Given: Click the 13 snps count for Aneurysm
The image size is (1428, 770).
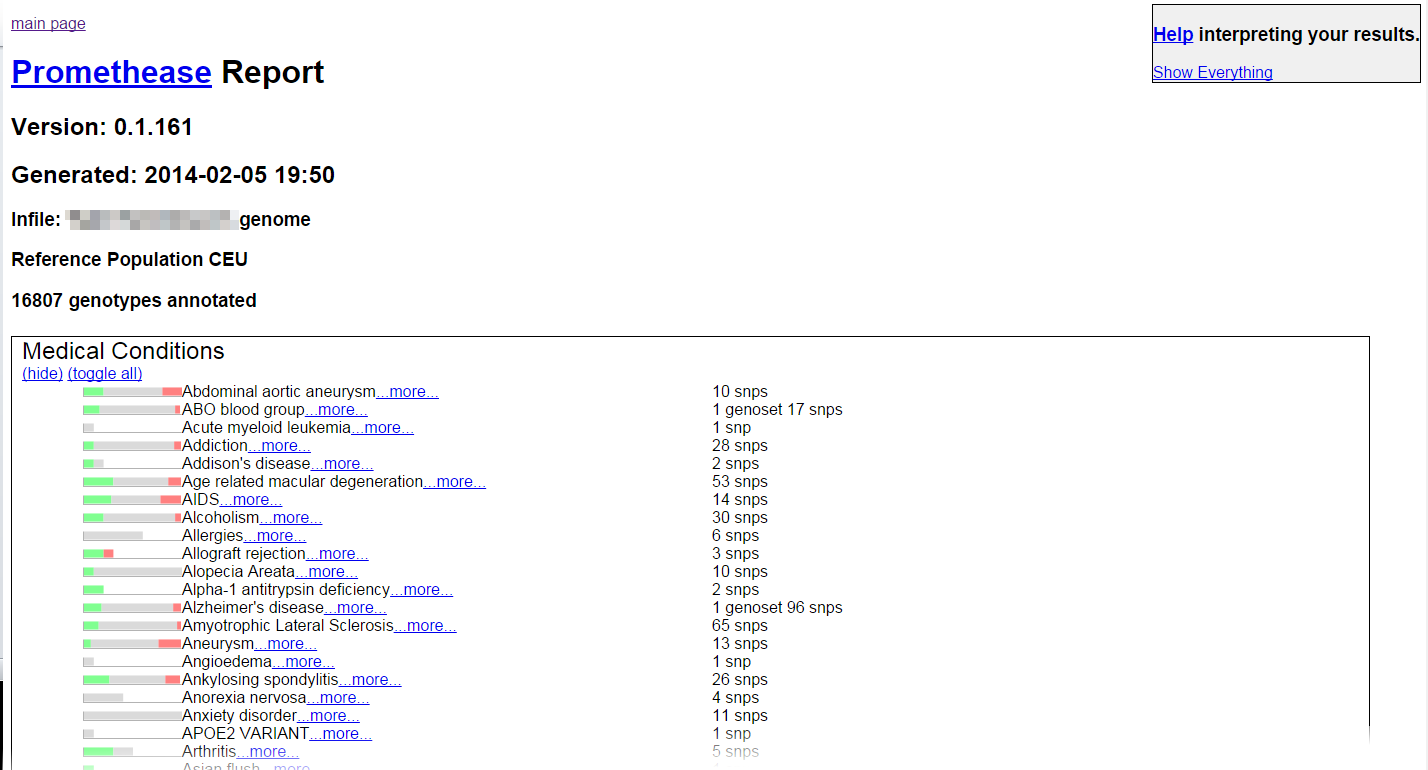Looking at the screenshot, I should click(740, 644).
